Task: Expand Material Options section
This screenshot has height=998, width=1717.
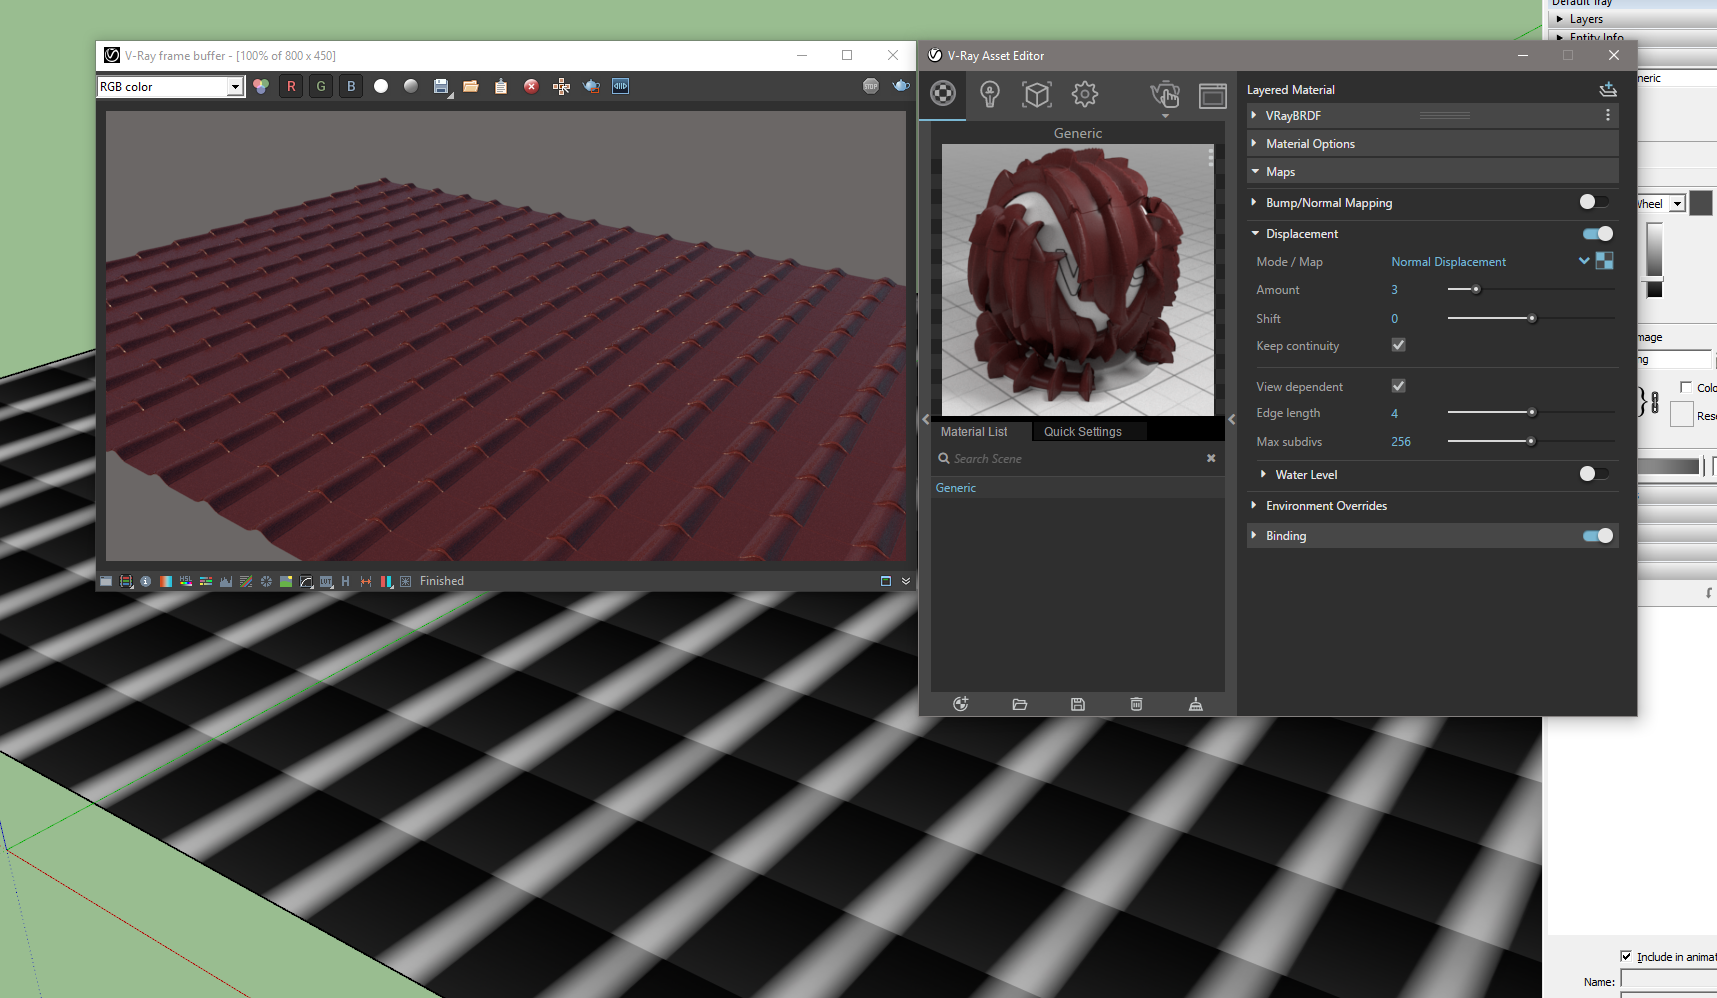Action: (1254, 143)
